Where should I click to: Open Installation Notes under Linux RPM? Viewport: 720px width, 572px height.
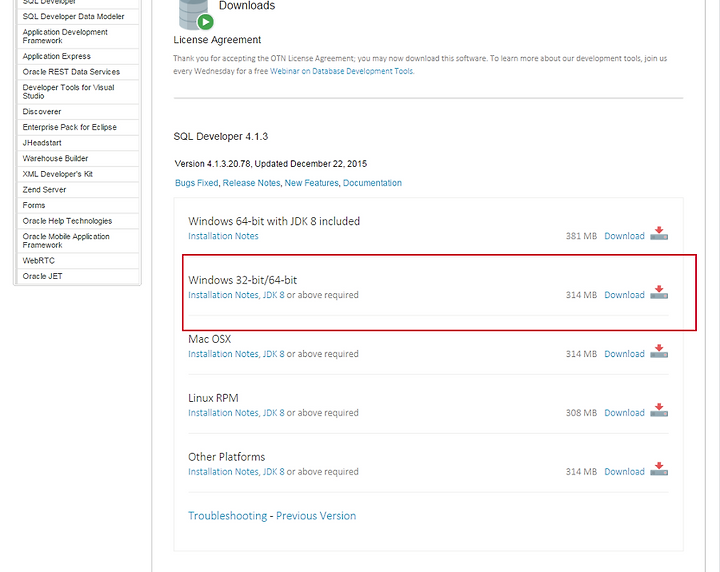point(223,413)
